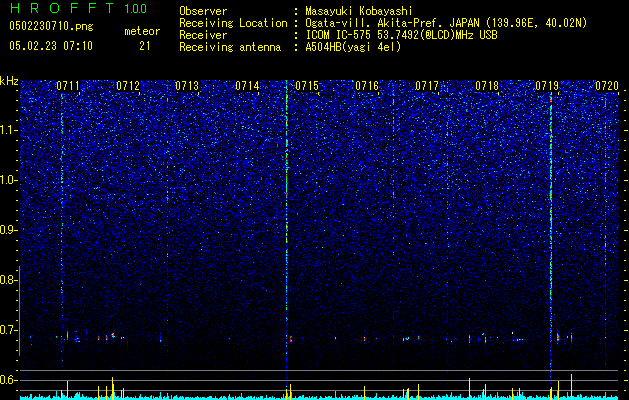Click the HROFFT 1.0.0 title text
This screenshot has width=629, height=400.
(x=78, y=8)
